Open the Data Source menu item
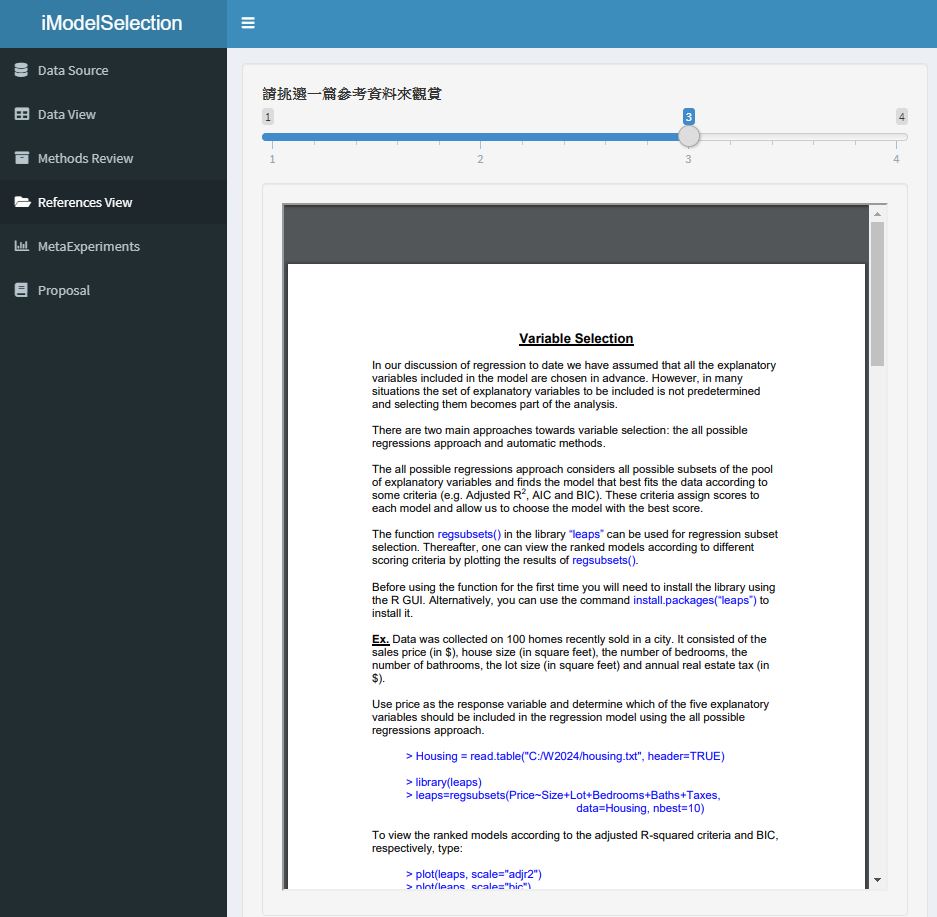 pos(114,70)
